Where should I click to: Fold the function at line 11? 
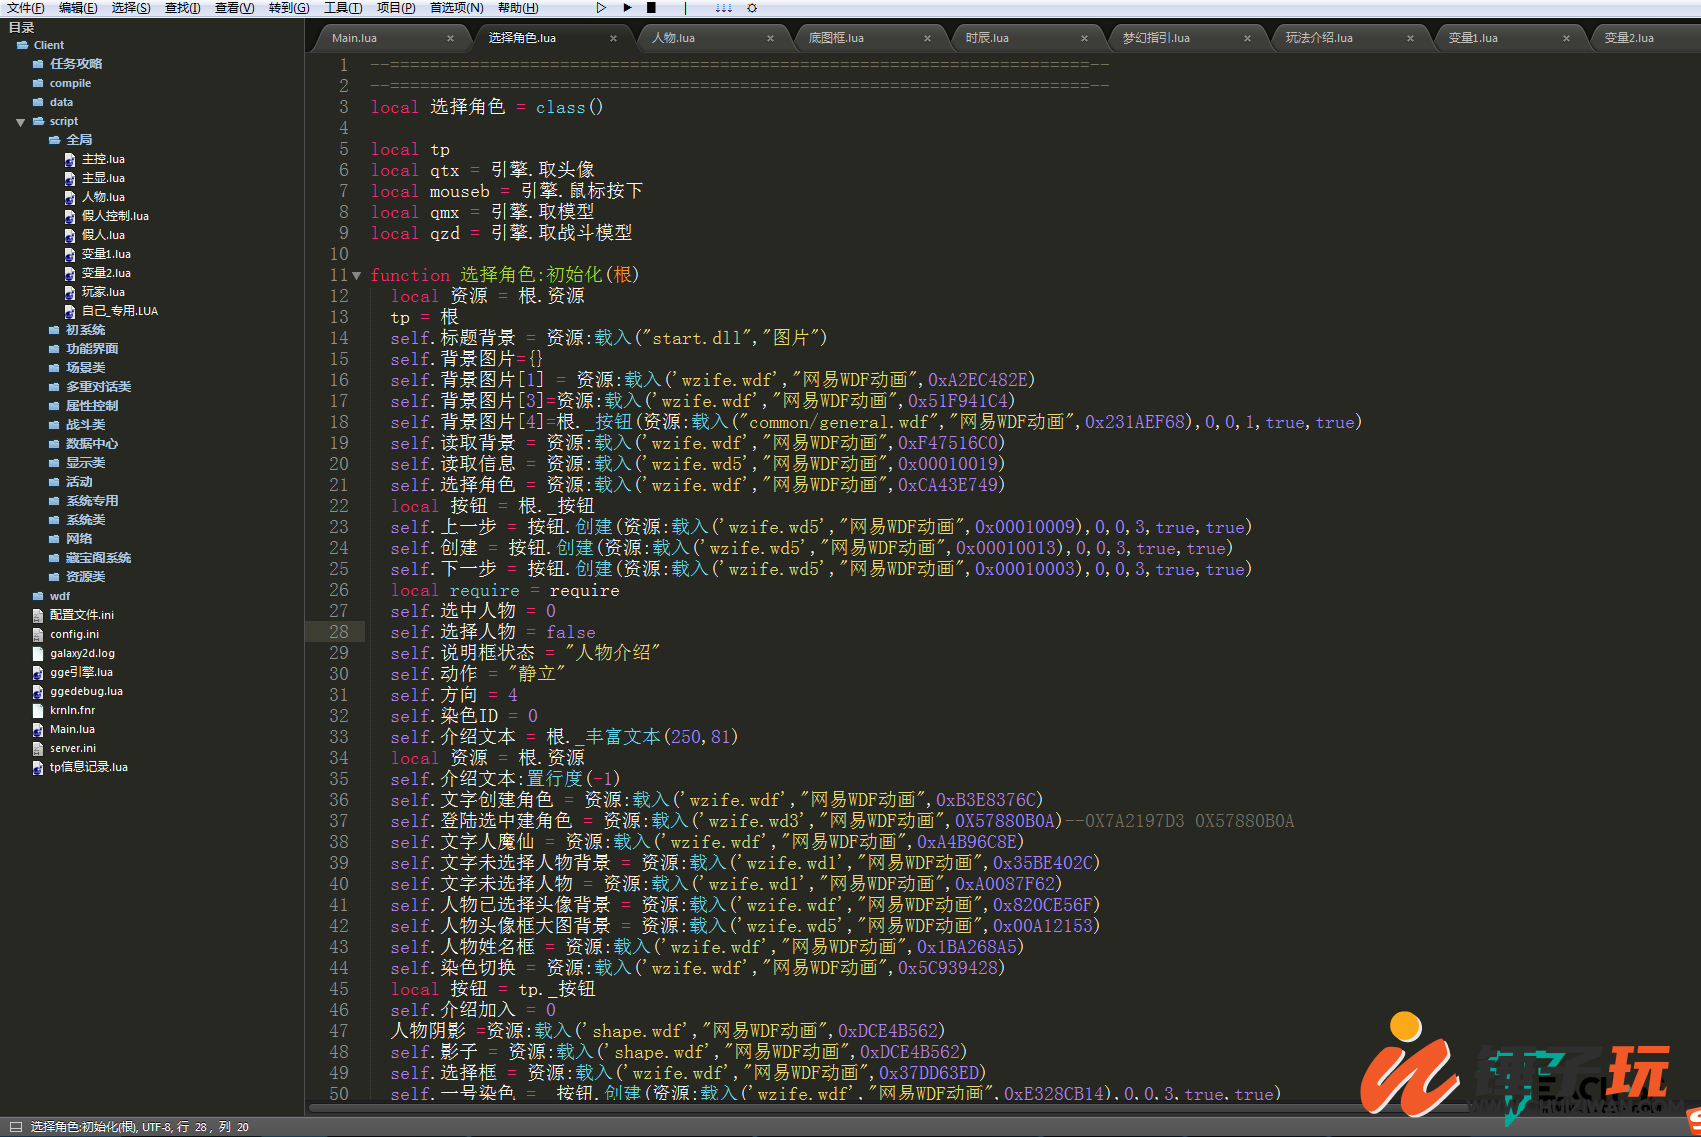pyautogui.click(x=357, y=275)
